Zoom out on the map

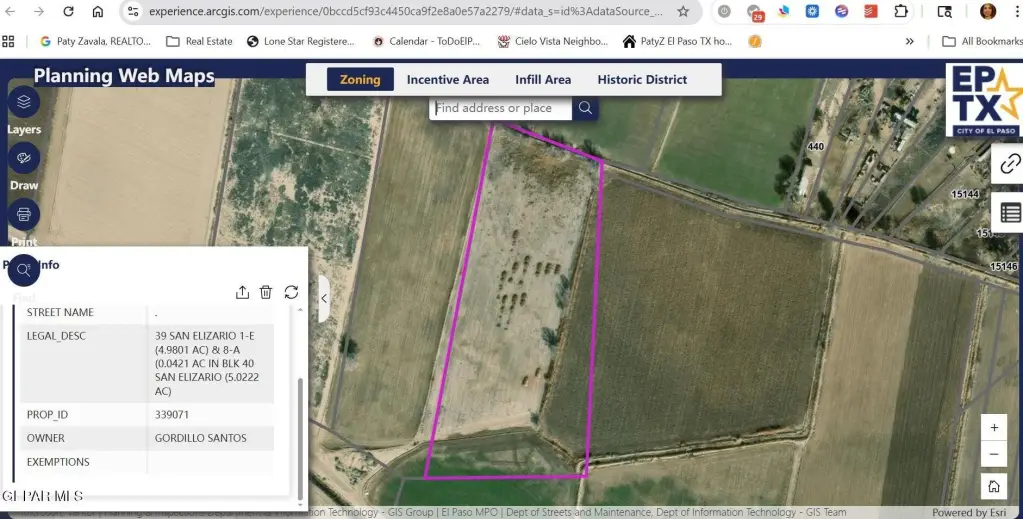[x=994, y=454]
